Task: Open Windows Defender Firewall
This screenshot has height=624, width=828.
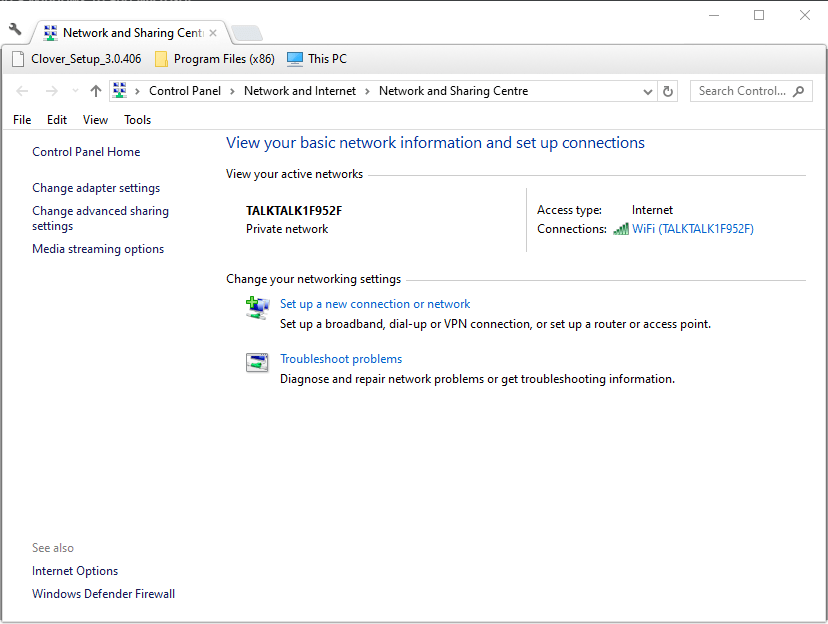Action: click(x=104, y=594)
